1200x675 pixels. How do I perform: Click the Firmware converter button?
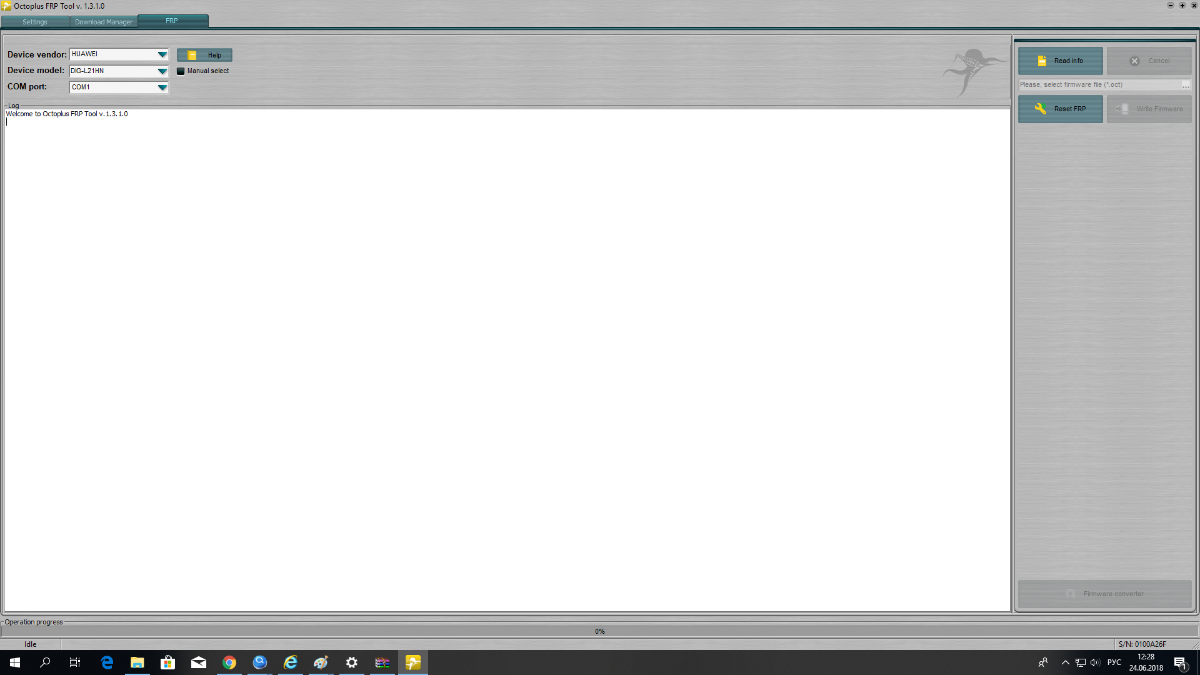point(1105,594)
